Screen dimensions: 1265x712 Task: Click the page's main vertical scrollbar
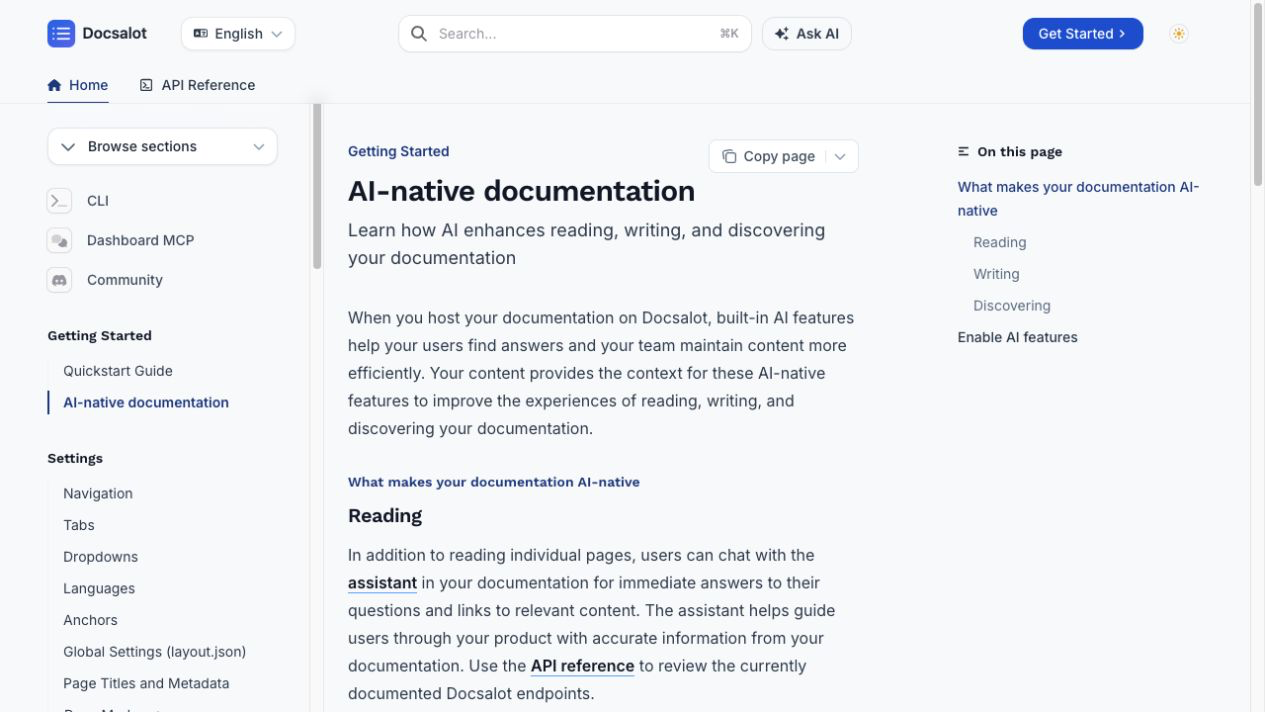[1258, 95]
